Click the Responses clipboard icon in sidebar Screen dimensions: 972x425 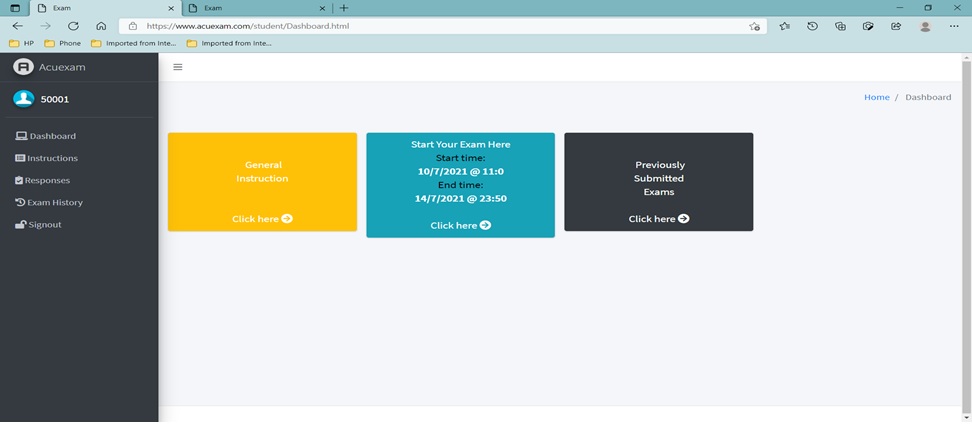pos(19,181)
